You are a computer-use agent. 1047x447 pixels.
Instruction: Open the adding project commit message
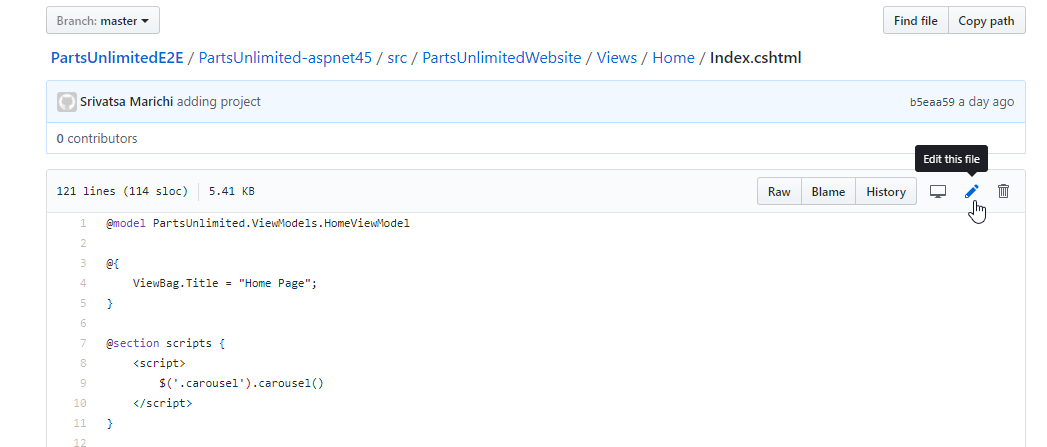[x=218, y=102]
